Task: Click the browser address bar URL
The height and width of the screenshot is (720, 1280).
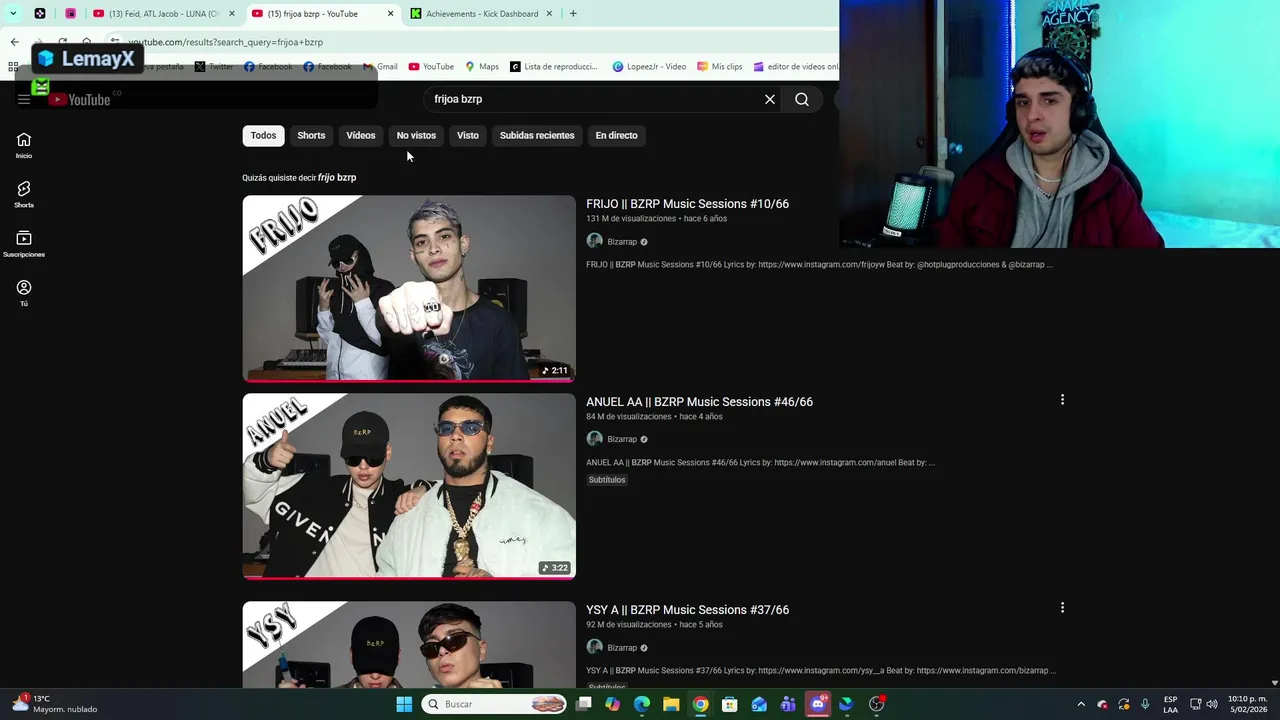Action: pyautogui.click(x=225, y=42)
